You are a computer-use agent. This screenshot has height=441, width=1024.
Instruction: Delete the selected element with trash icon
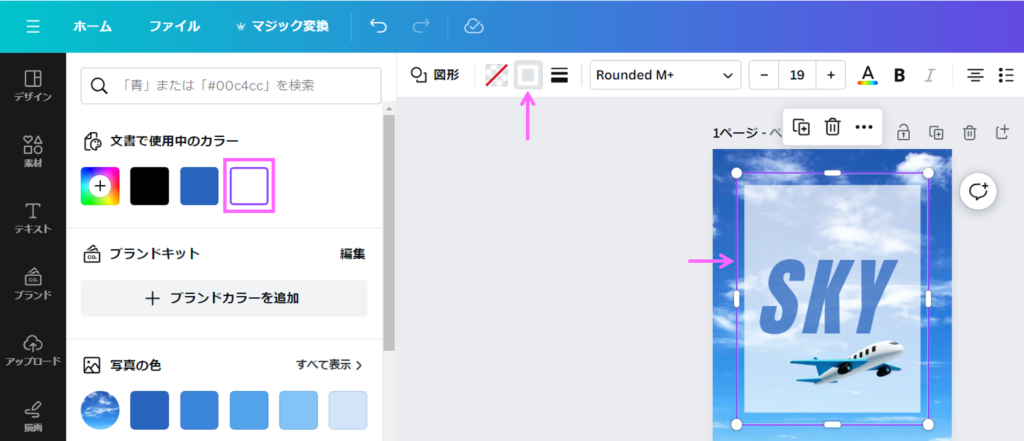832,127
